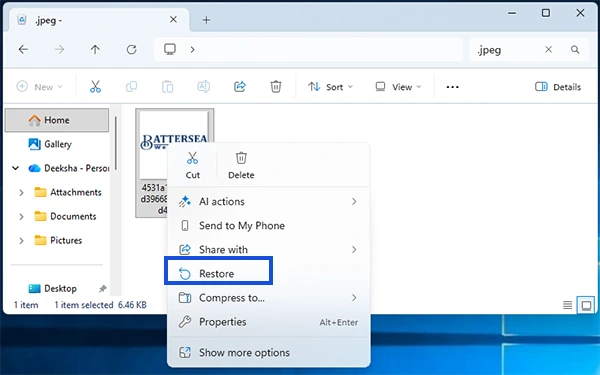
Task: Choose Send to My Phone
Action: pos(269,226)
